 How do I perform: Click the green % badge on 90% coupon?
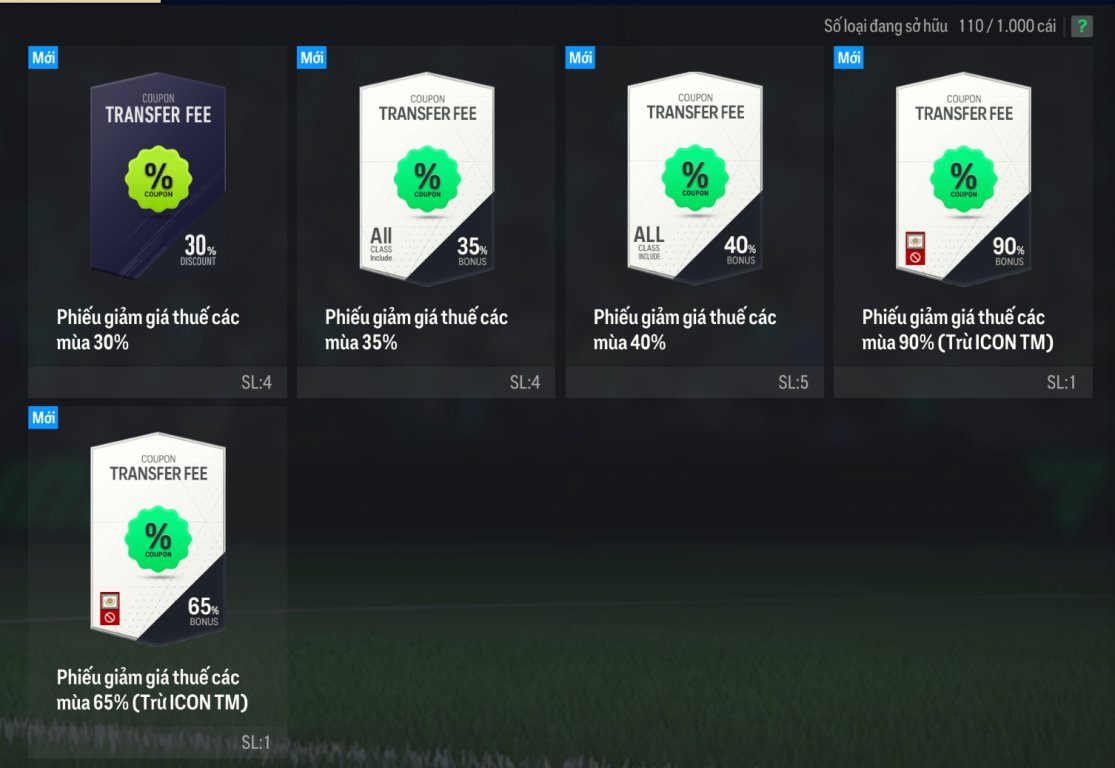[963, 178]
